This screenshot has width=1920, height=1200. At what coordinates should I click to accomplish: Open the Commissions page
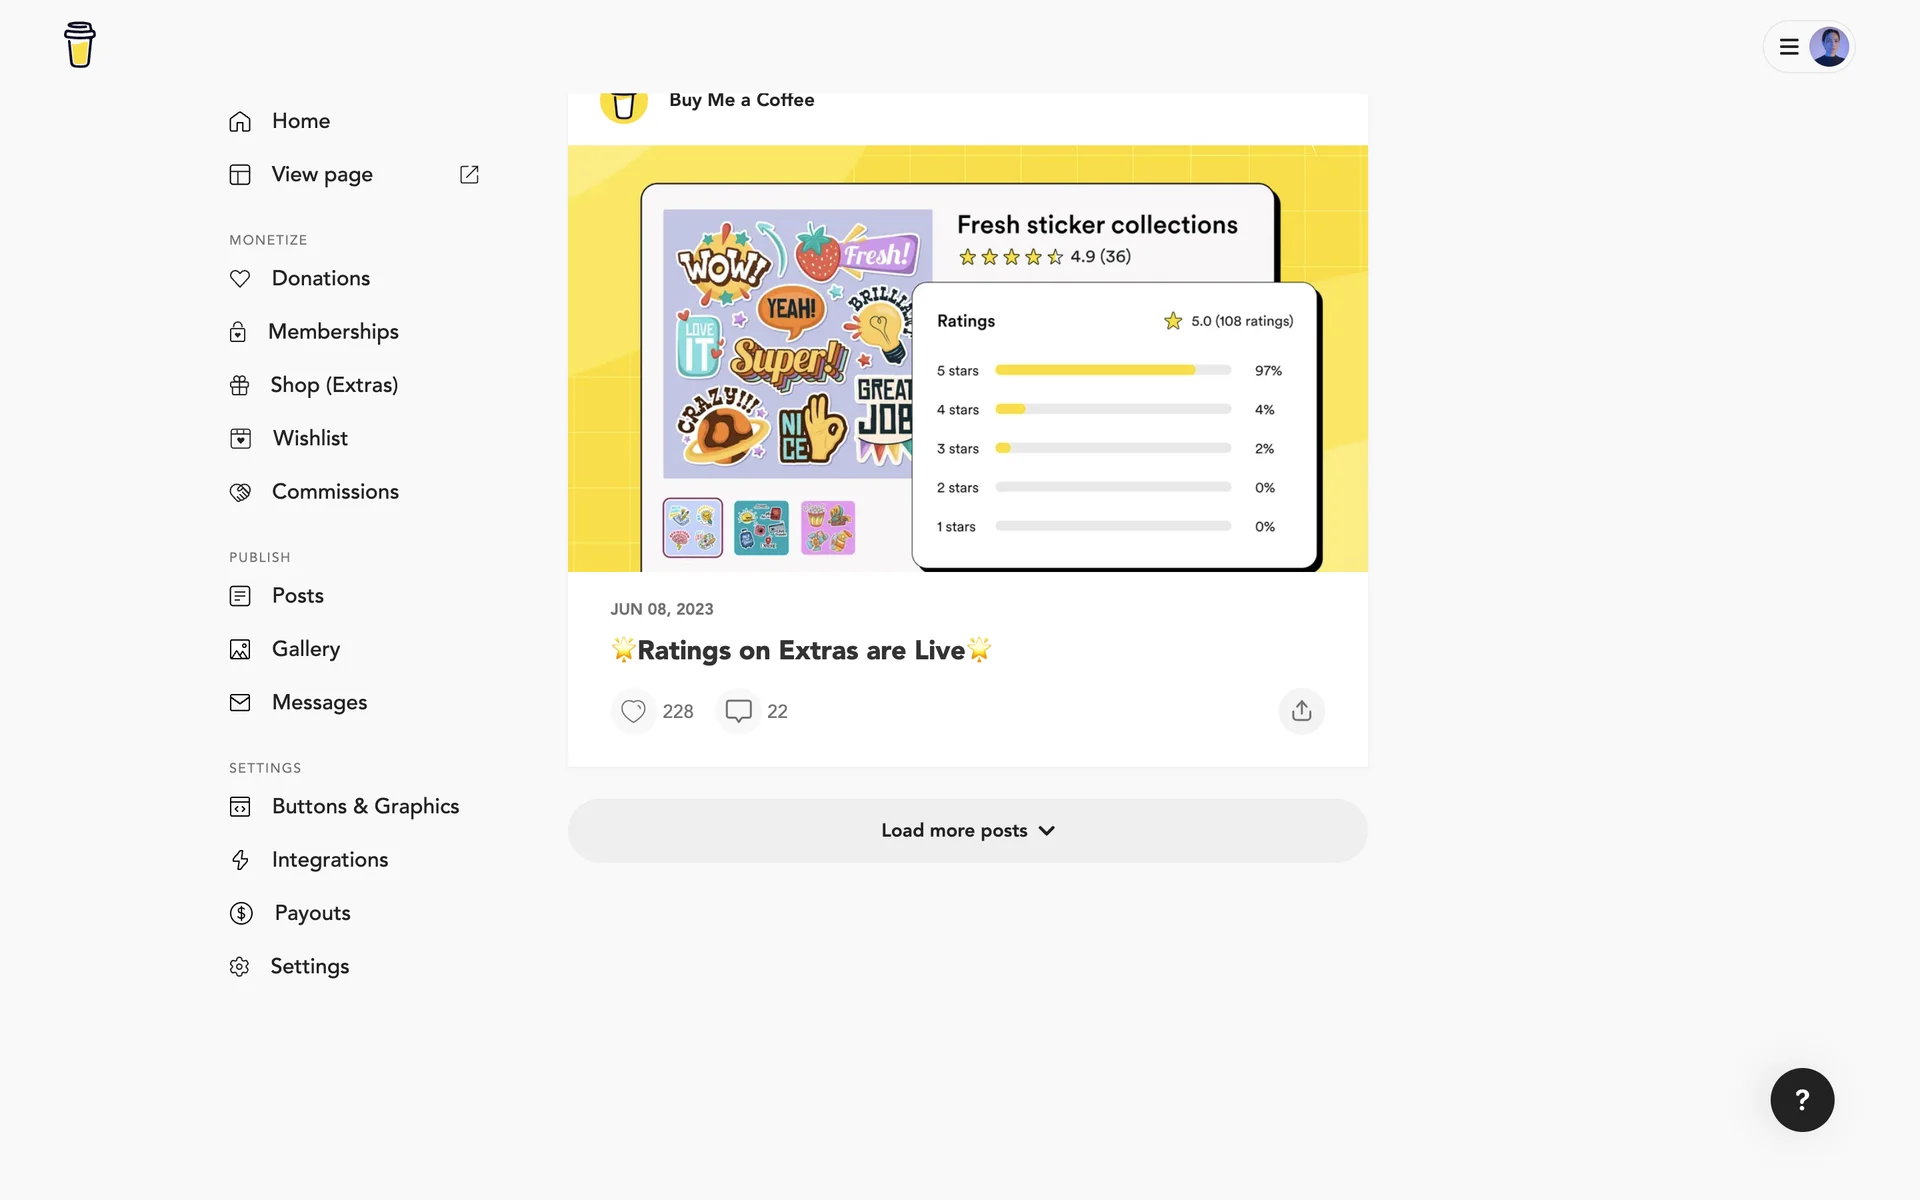[x=335, y=492]
